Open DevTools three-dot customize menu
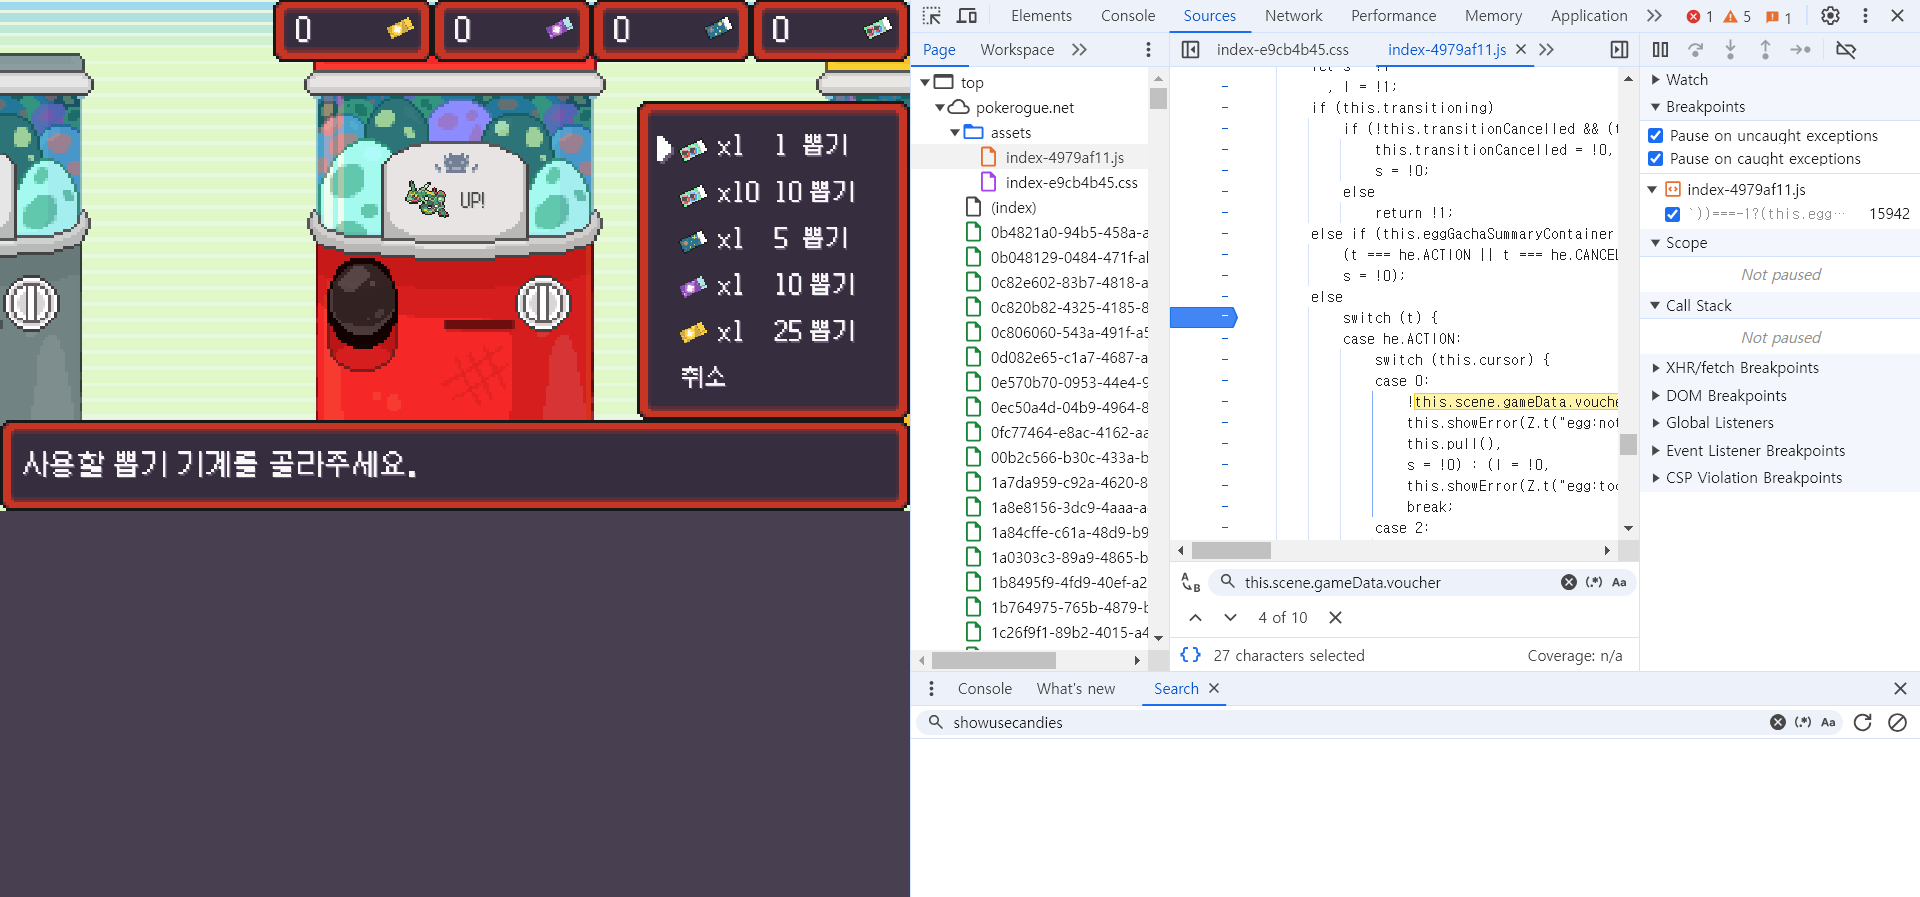This screenshot has height=897, width=1920. click(1865, 16)
